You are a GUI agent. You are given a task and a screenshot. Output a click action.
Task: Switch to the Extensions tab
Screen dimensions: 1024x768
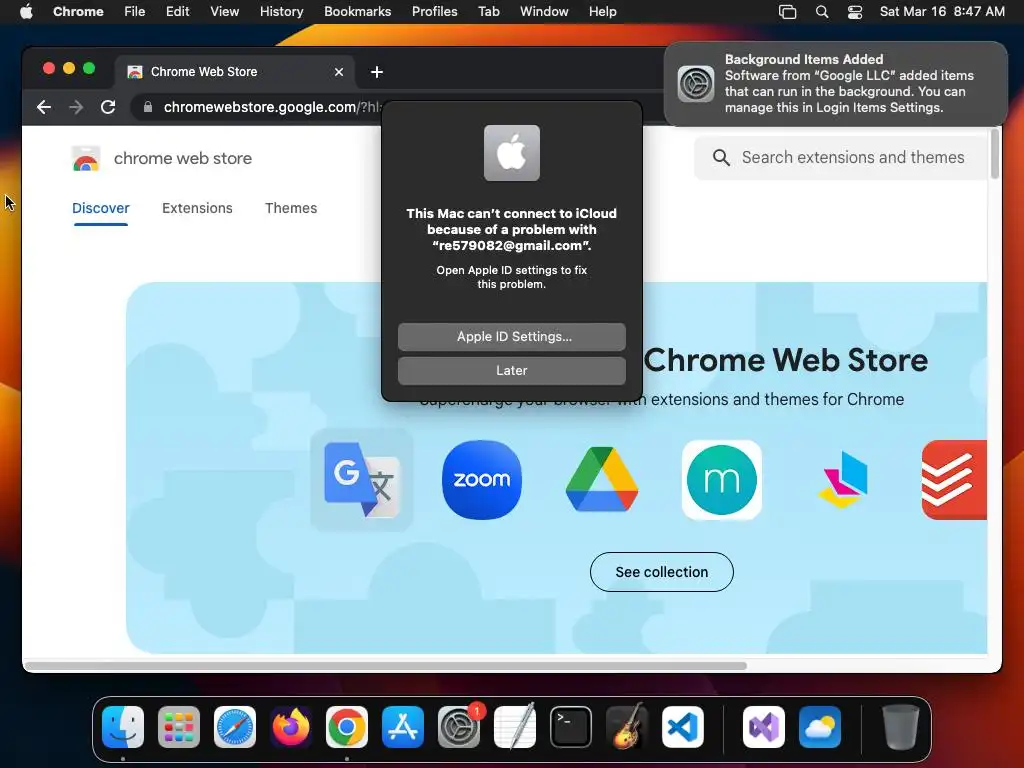coord(197,208)
